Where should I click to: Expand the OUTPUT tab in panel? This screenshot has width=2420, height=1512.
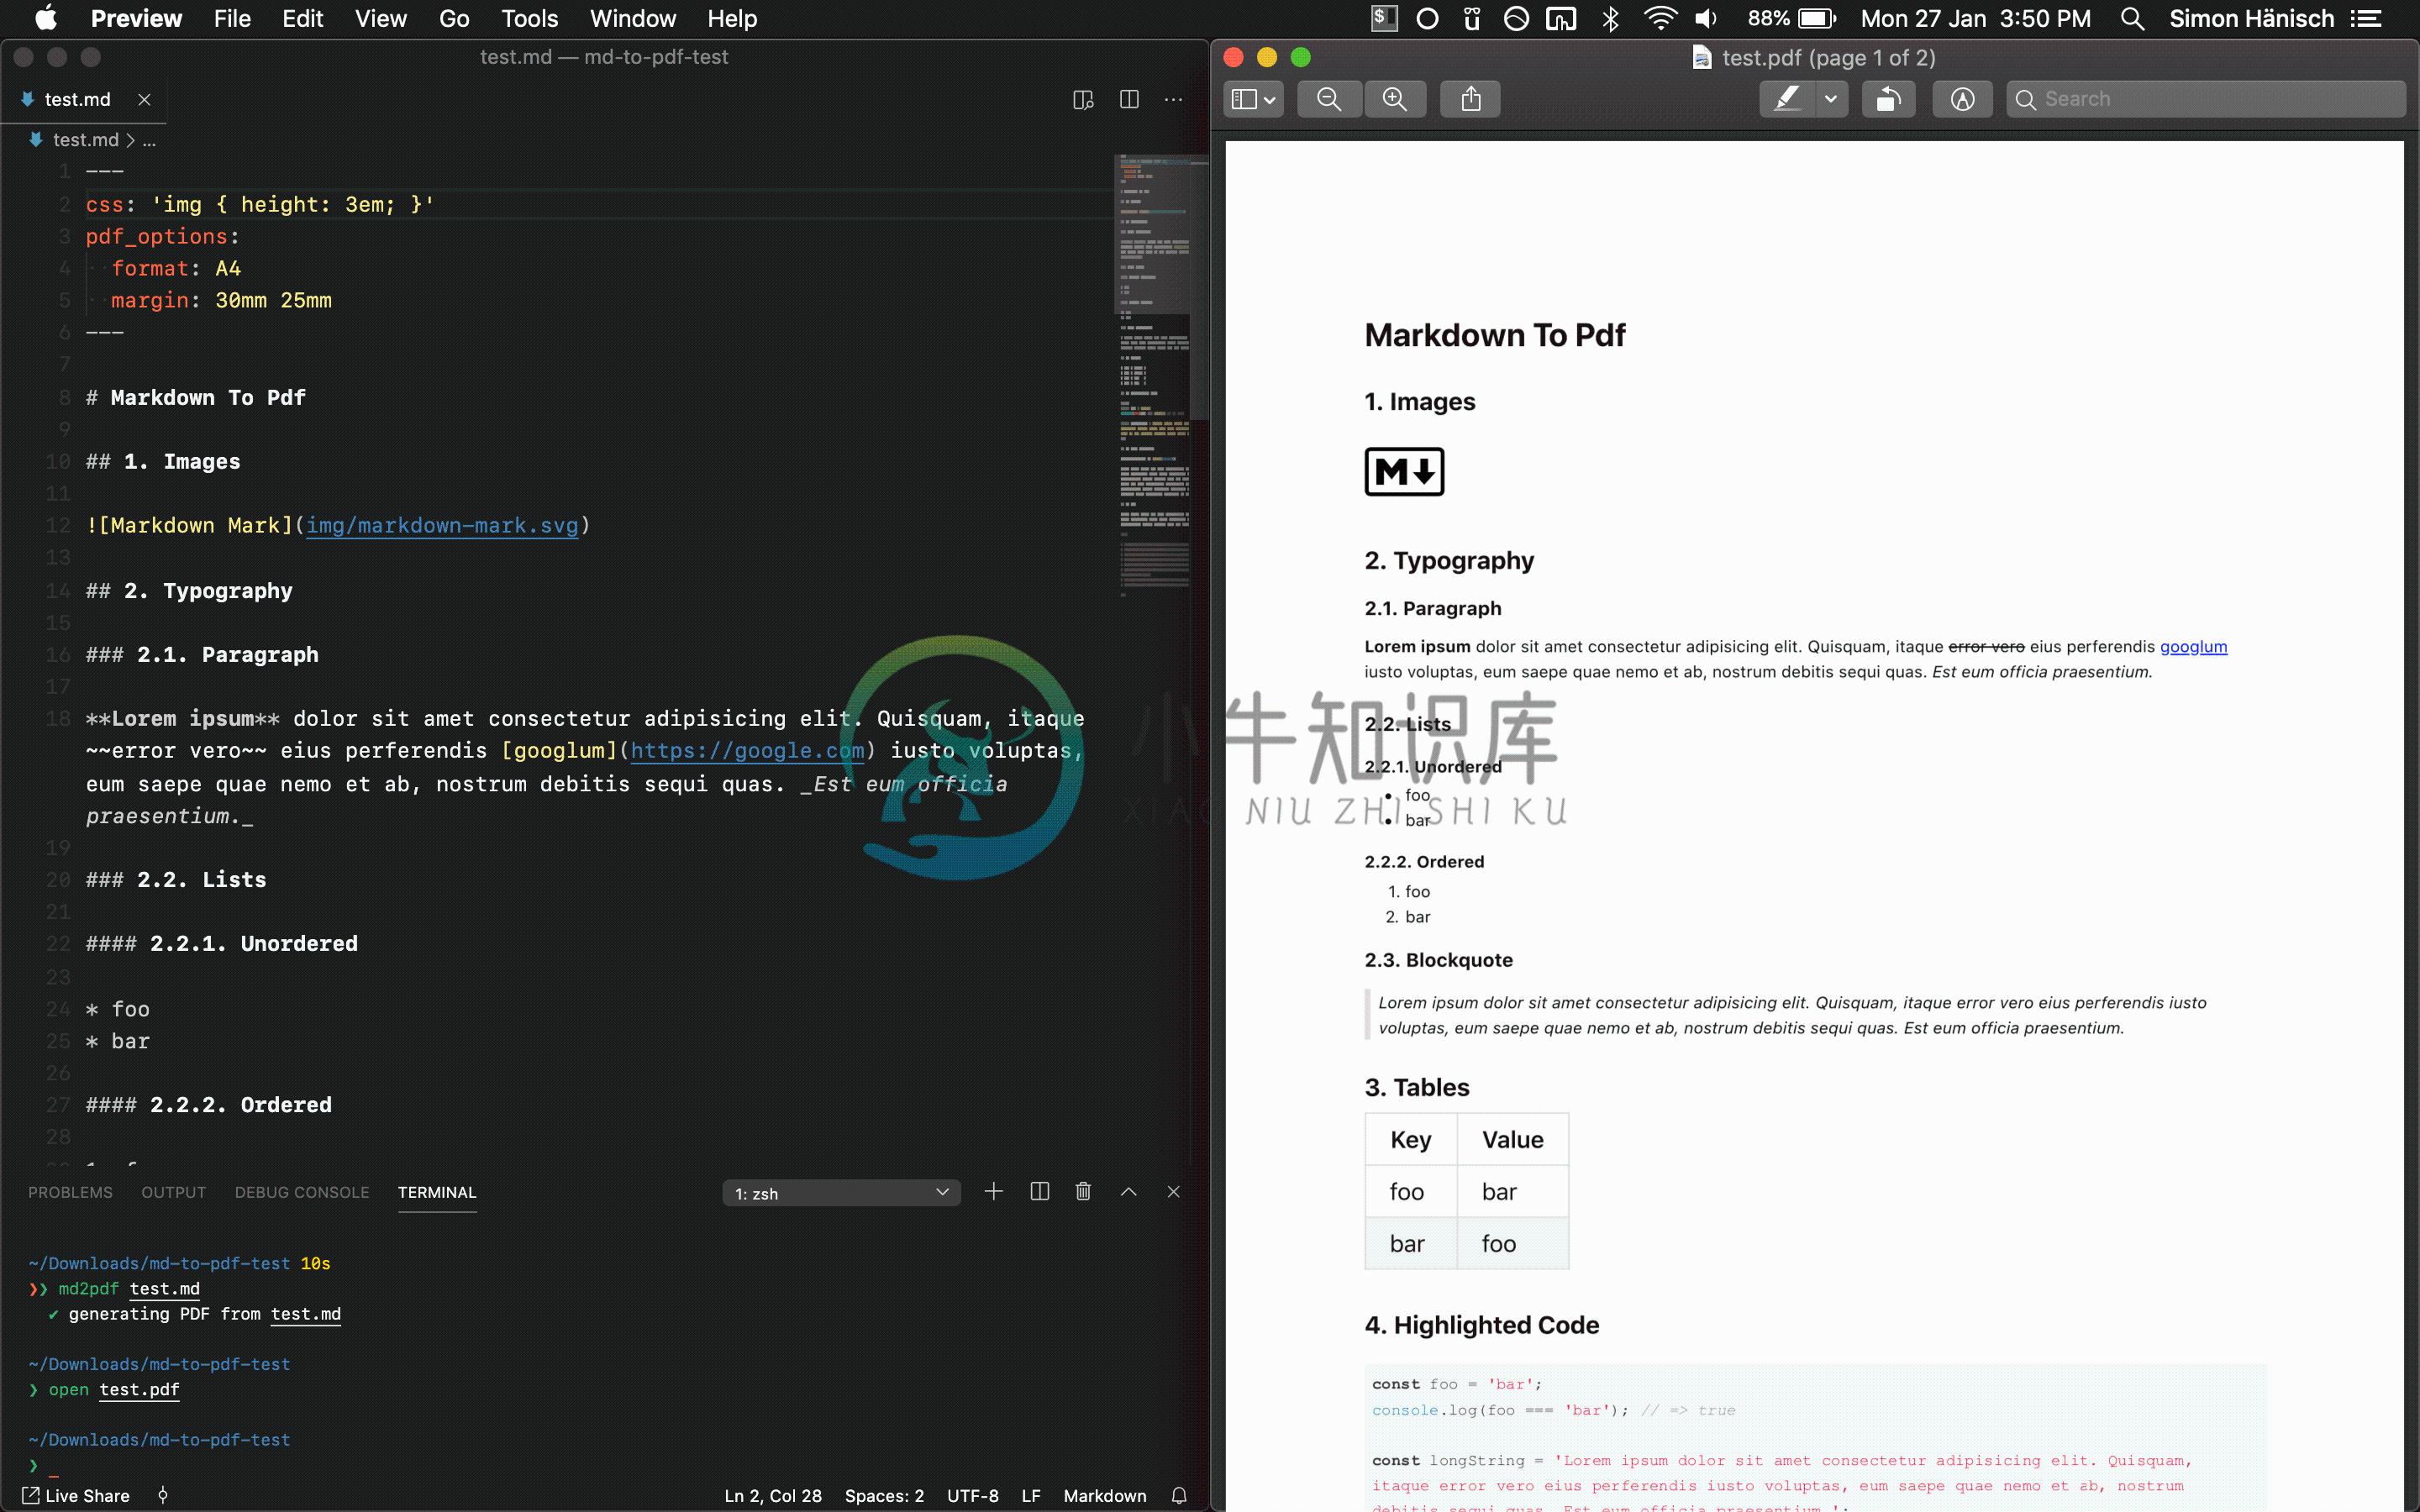click(x=171, y=1191)
